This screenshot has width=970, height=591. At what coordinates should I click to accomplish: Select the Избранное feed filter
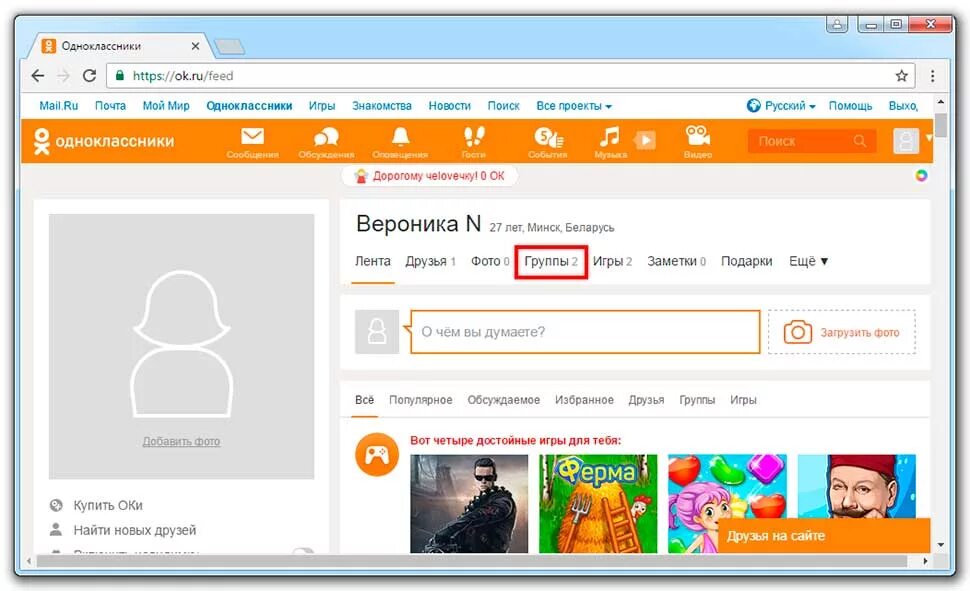[x=584, y=400]
